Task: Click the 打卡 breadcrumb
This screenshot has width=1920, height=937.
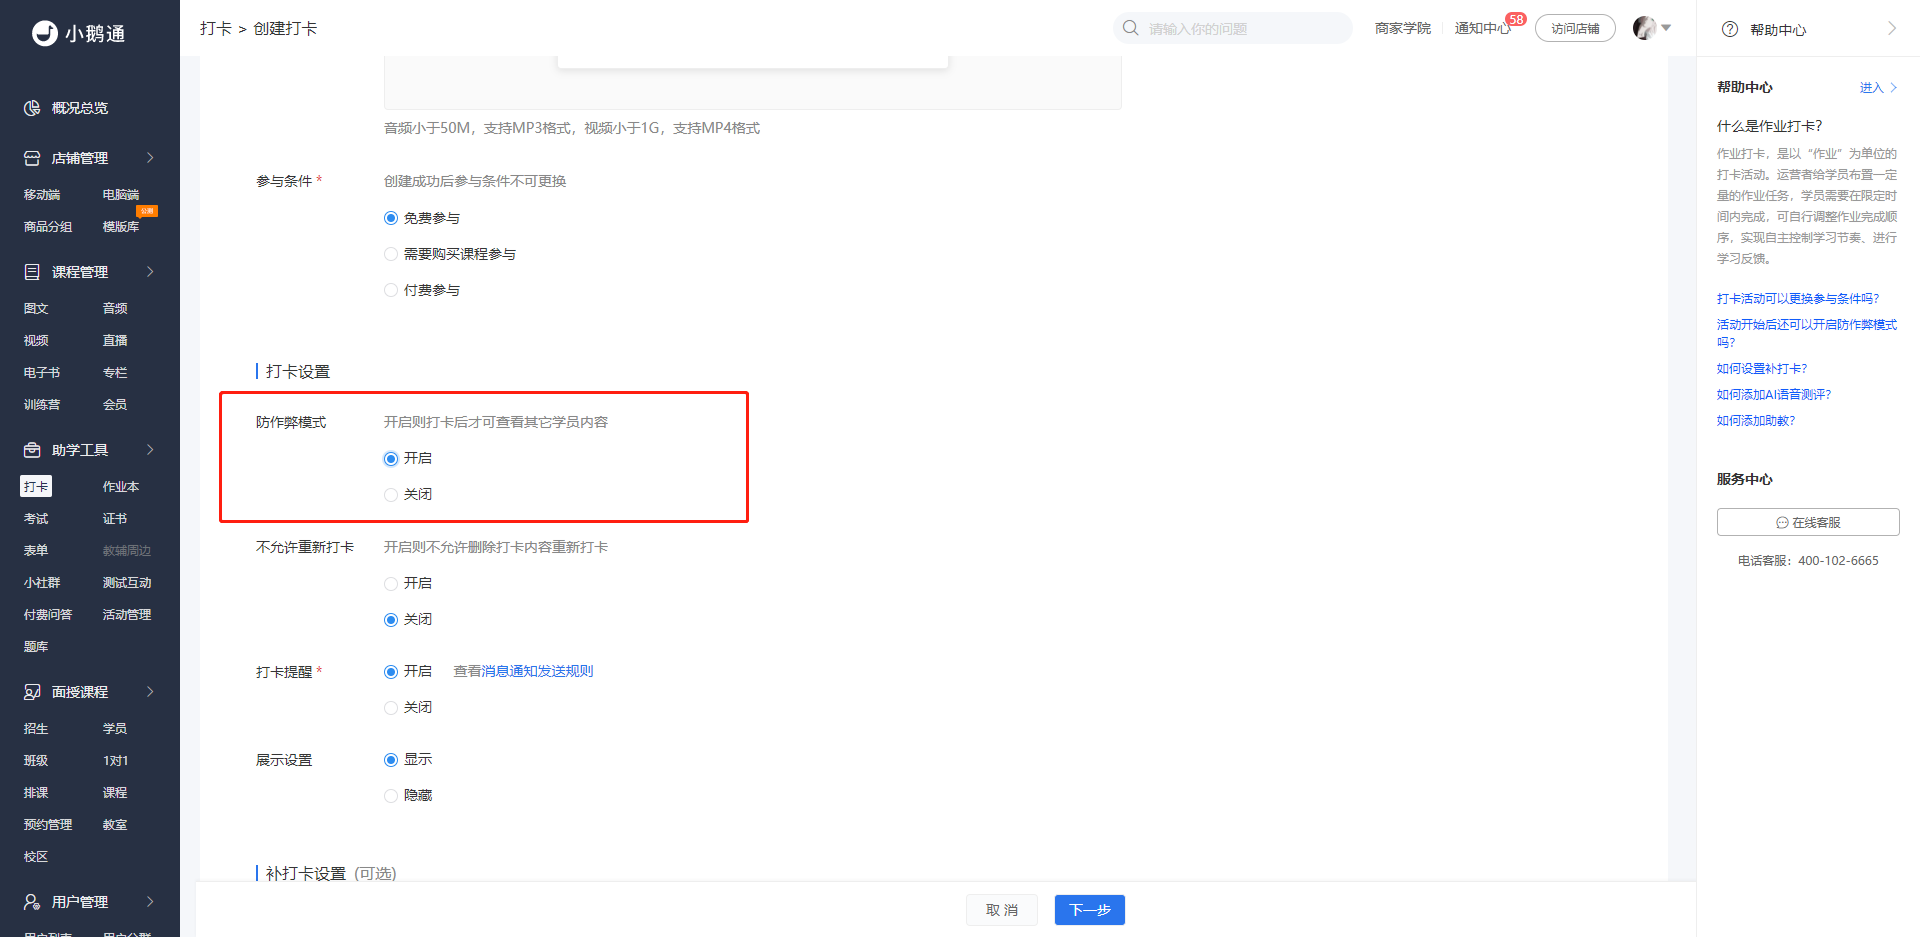Action: [216, 28]
